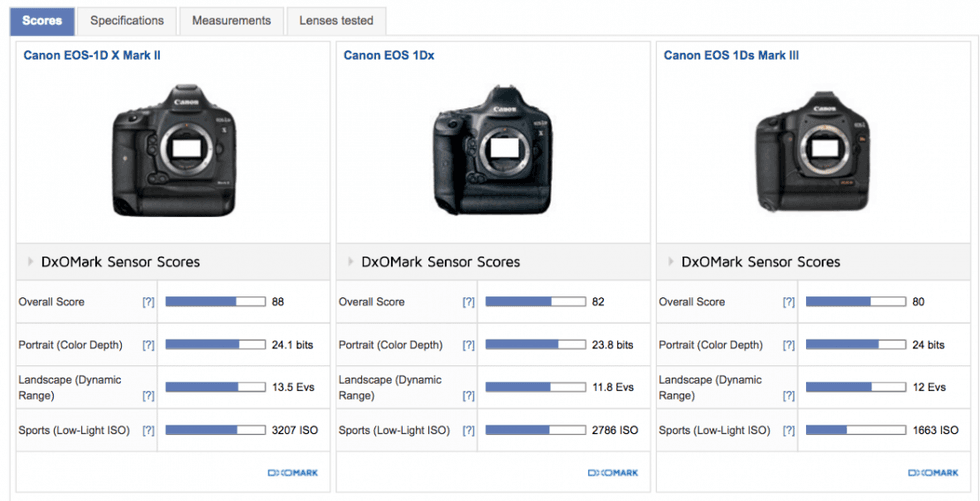
Task: Select Sports (Low-Light ISO) label for 1Ds Mark III
Action: tap(714, 430)
